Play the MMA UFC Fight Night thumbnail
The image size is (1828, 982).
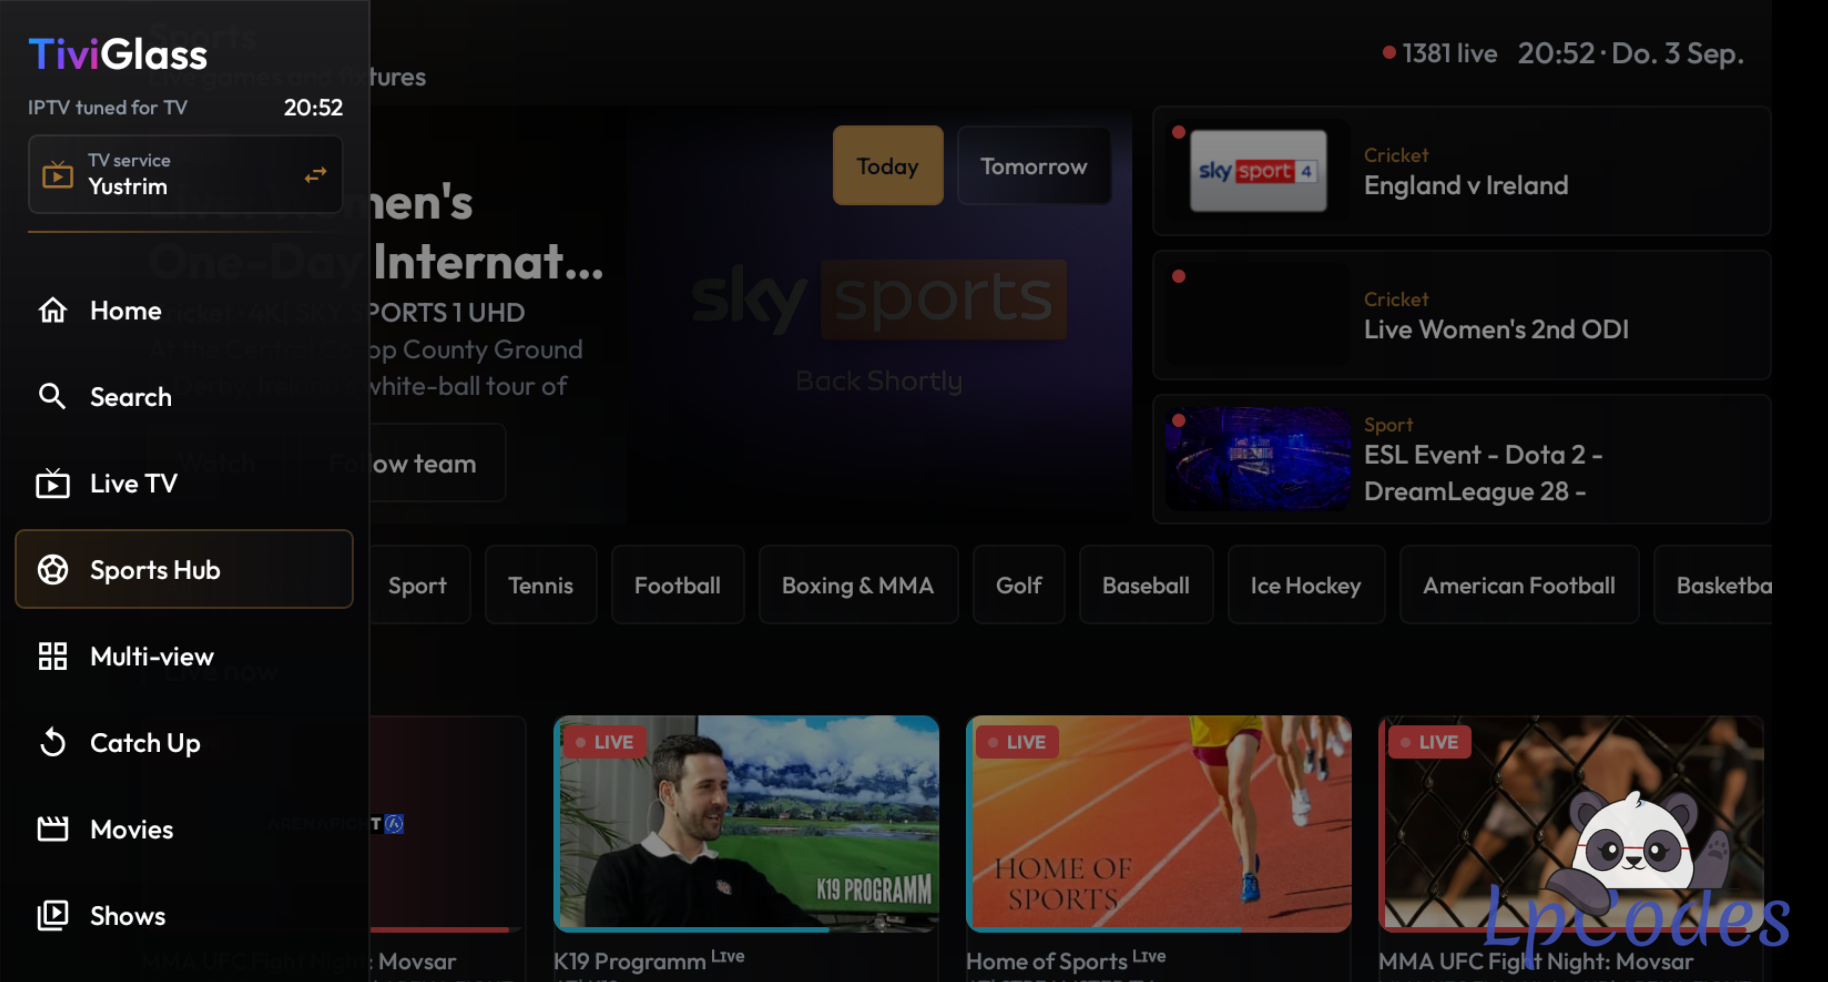(x=1571, y=824)
